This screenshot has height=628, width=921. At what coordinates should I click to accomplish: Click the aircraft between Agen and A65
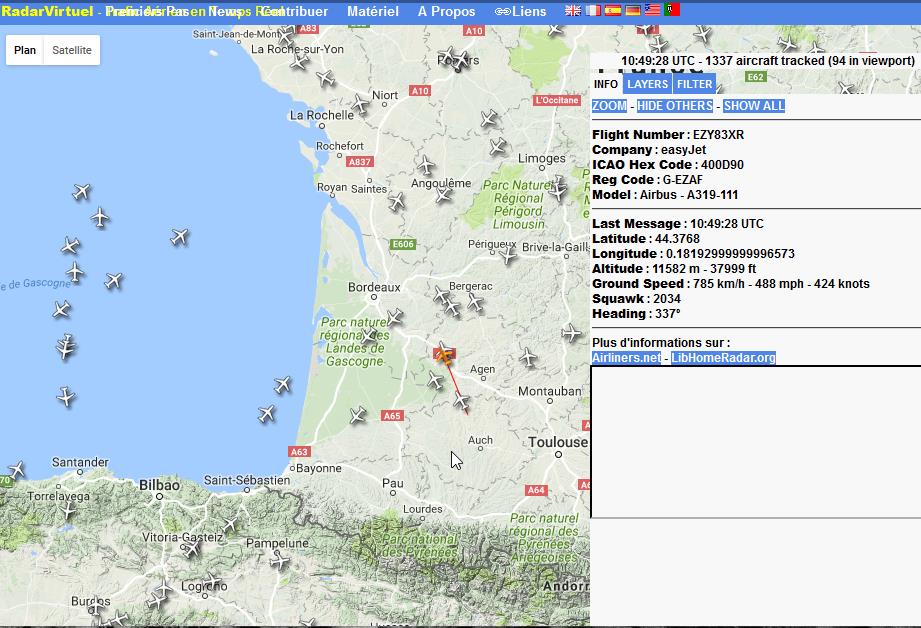click(435, 380)
